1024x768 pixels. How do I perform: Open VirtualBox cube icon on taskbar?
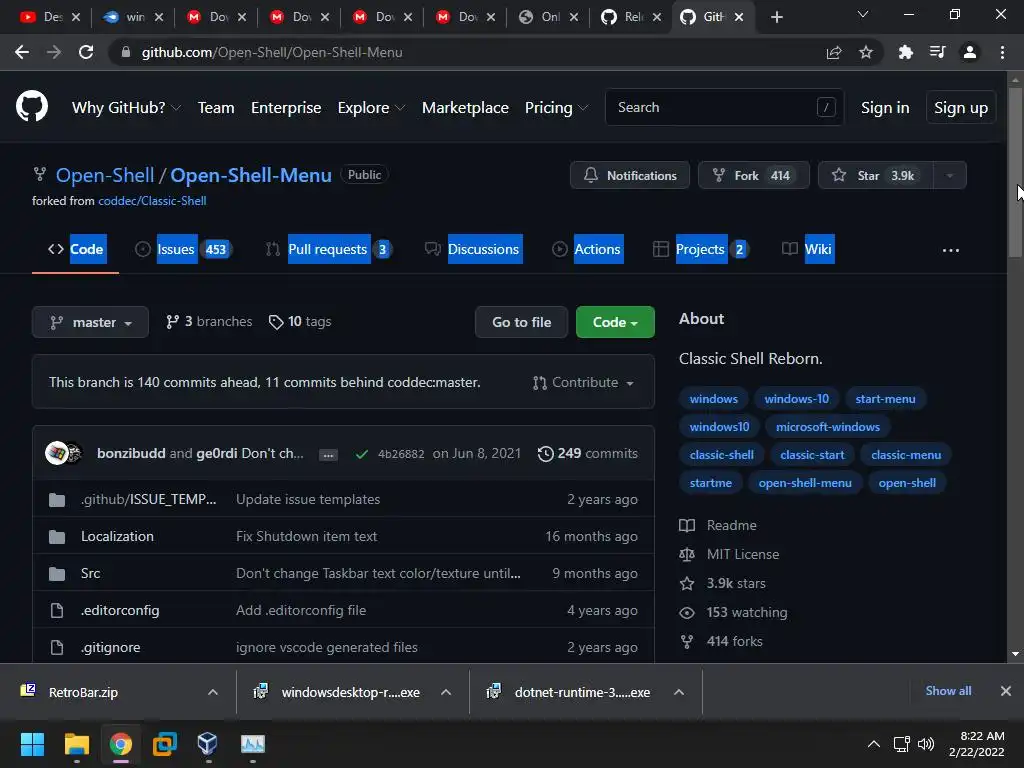coord(207,744)
